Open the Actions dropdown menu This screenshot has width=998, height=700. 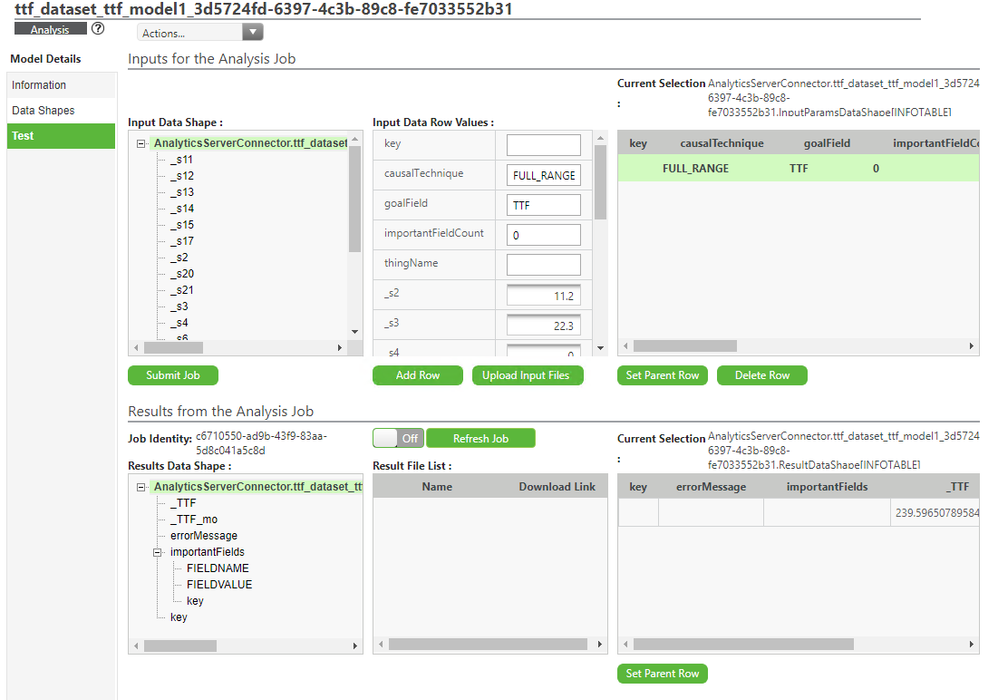click(x=200, y=33)
